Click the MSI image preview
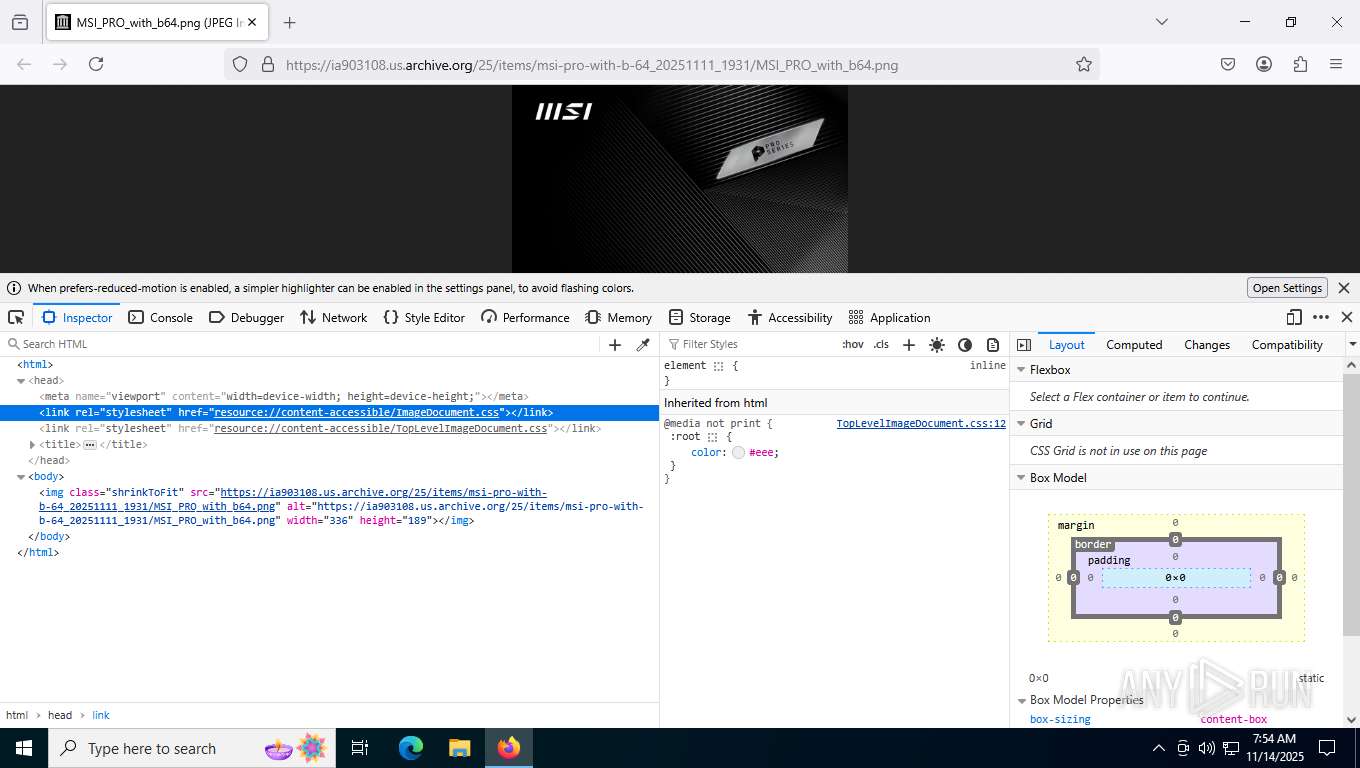Image resolution: width=1360 pixels, height=768 pixels. point(680,179)
